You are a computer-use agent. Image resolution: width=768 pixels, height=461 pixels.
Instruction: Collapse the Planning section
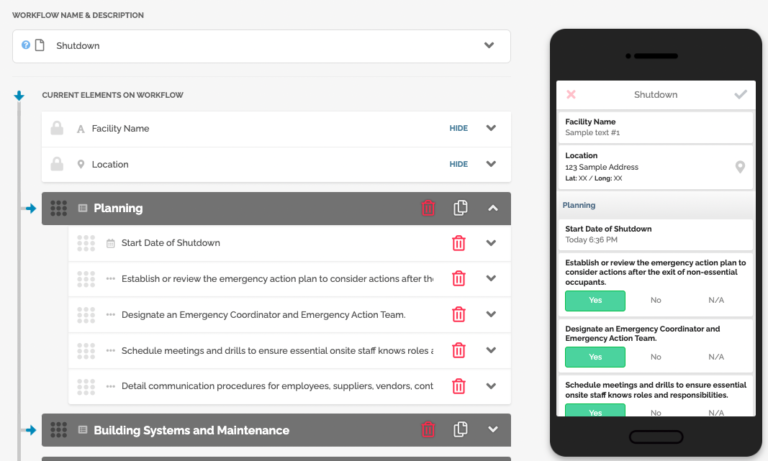(x=492, y=208)
